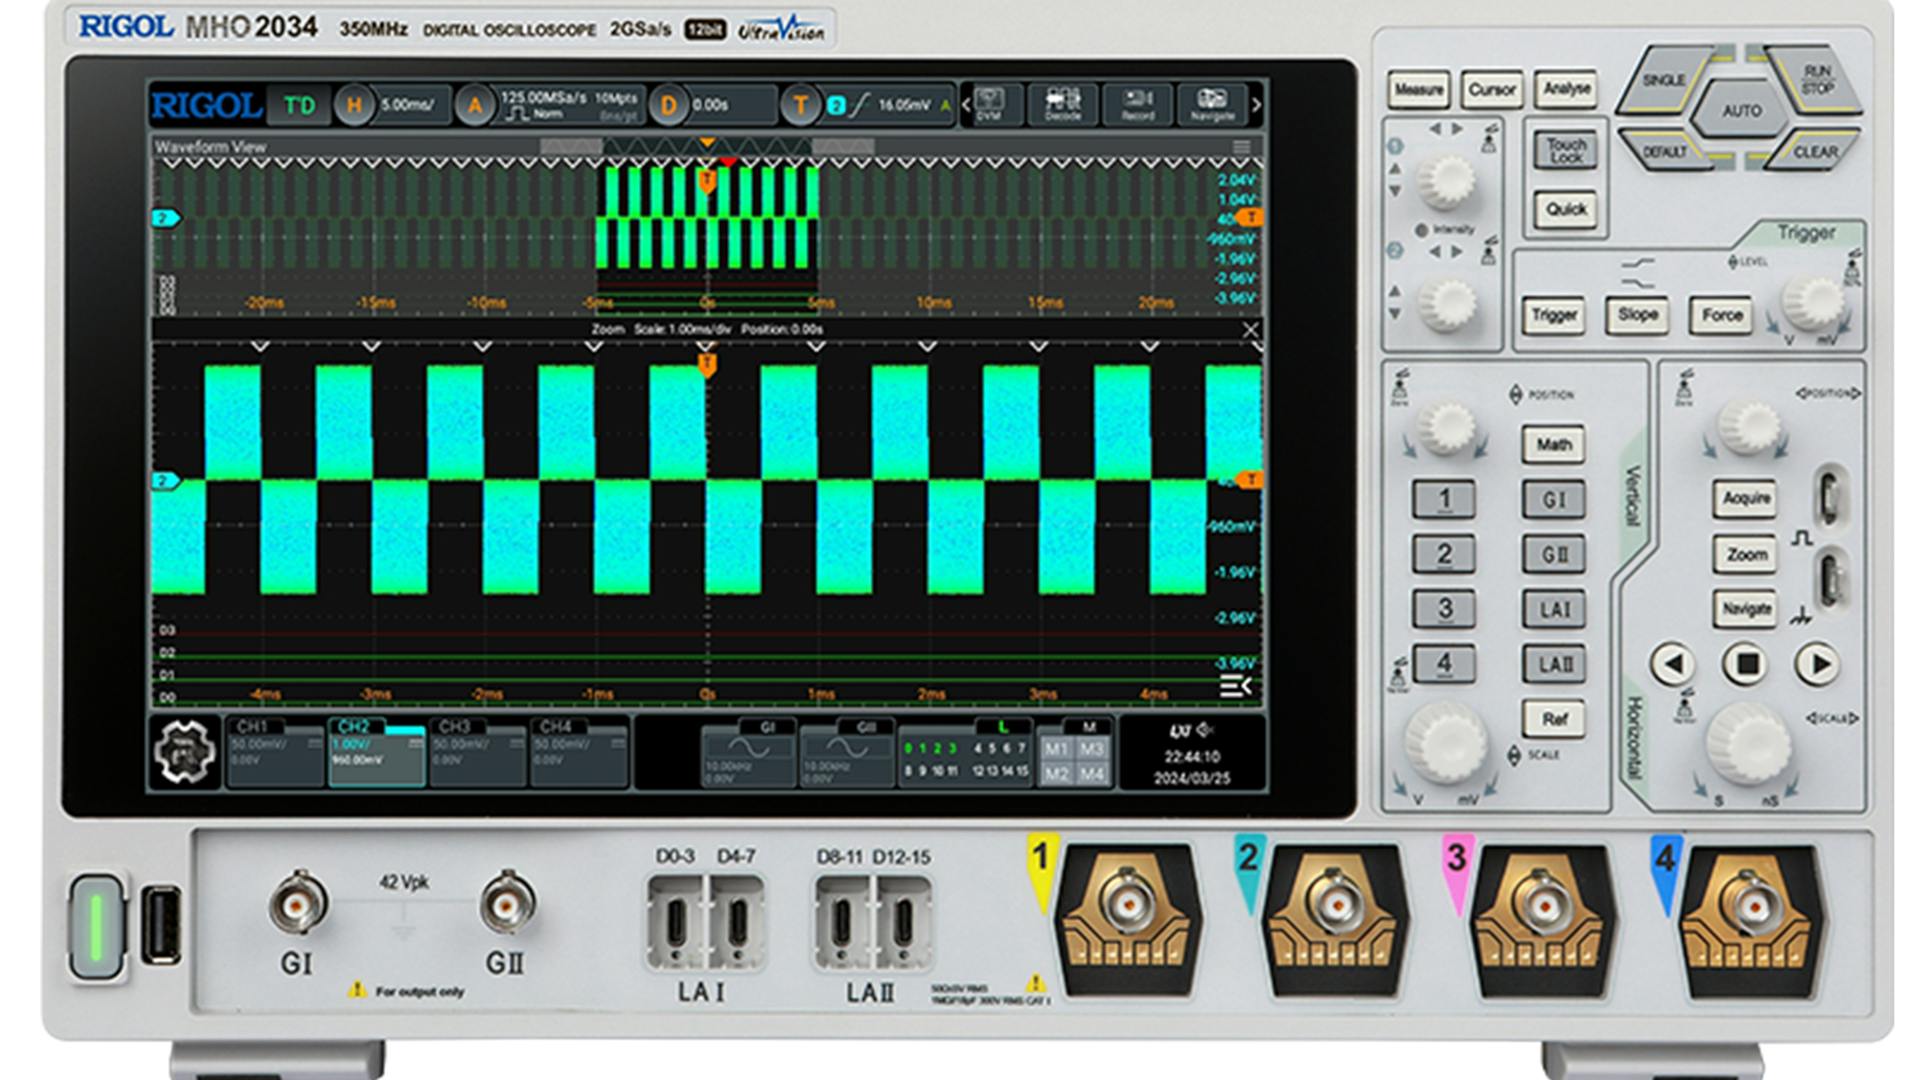Enable Touch Lock on the front panel
1920x1080 pixels.
[1564, 147]
